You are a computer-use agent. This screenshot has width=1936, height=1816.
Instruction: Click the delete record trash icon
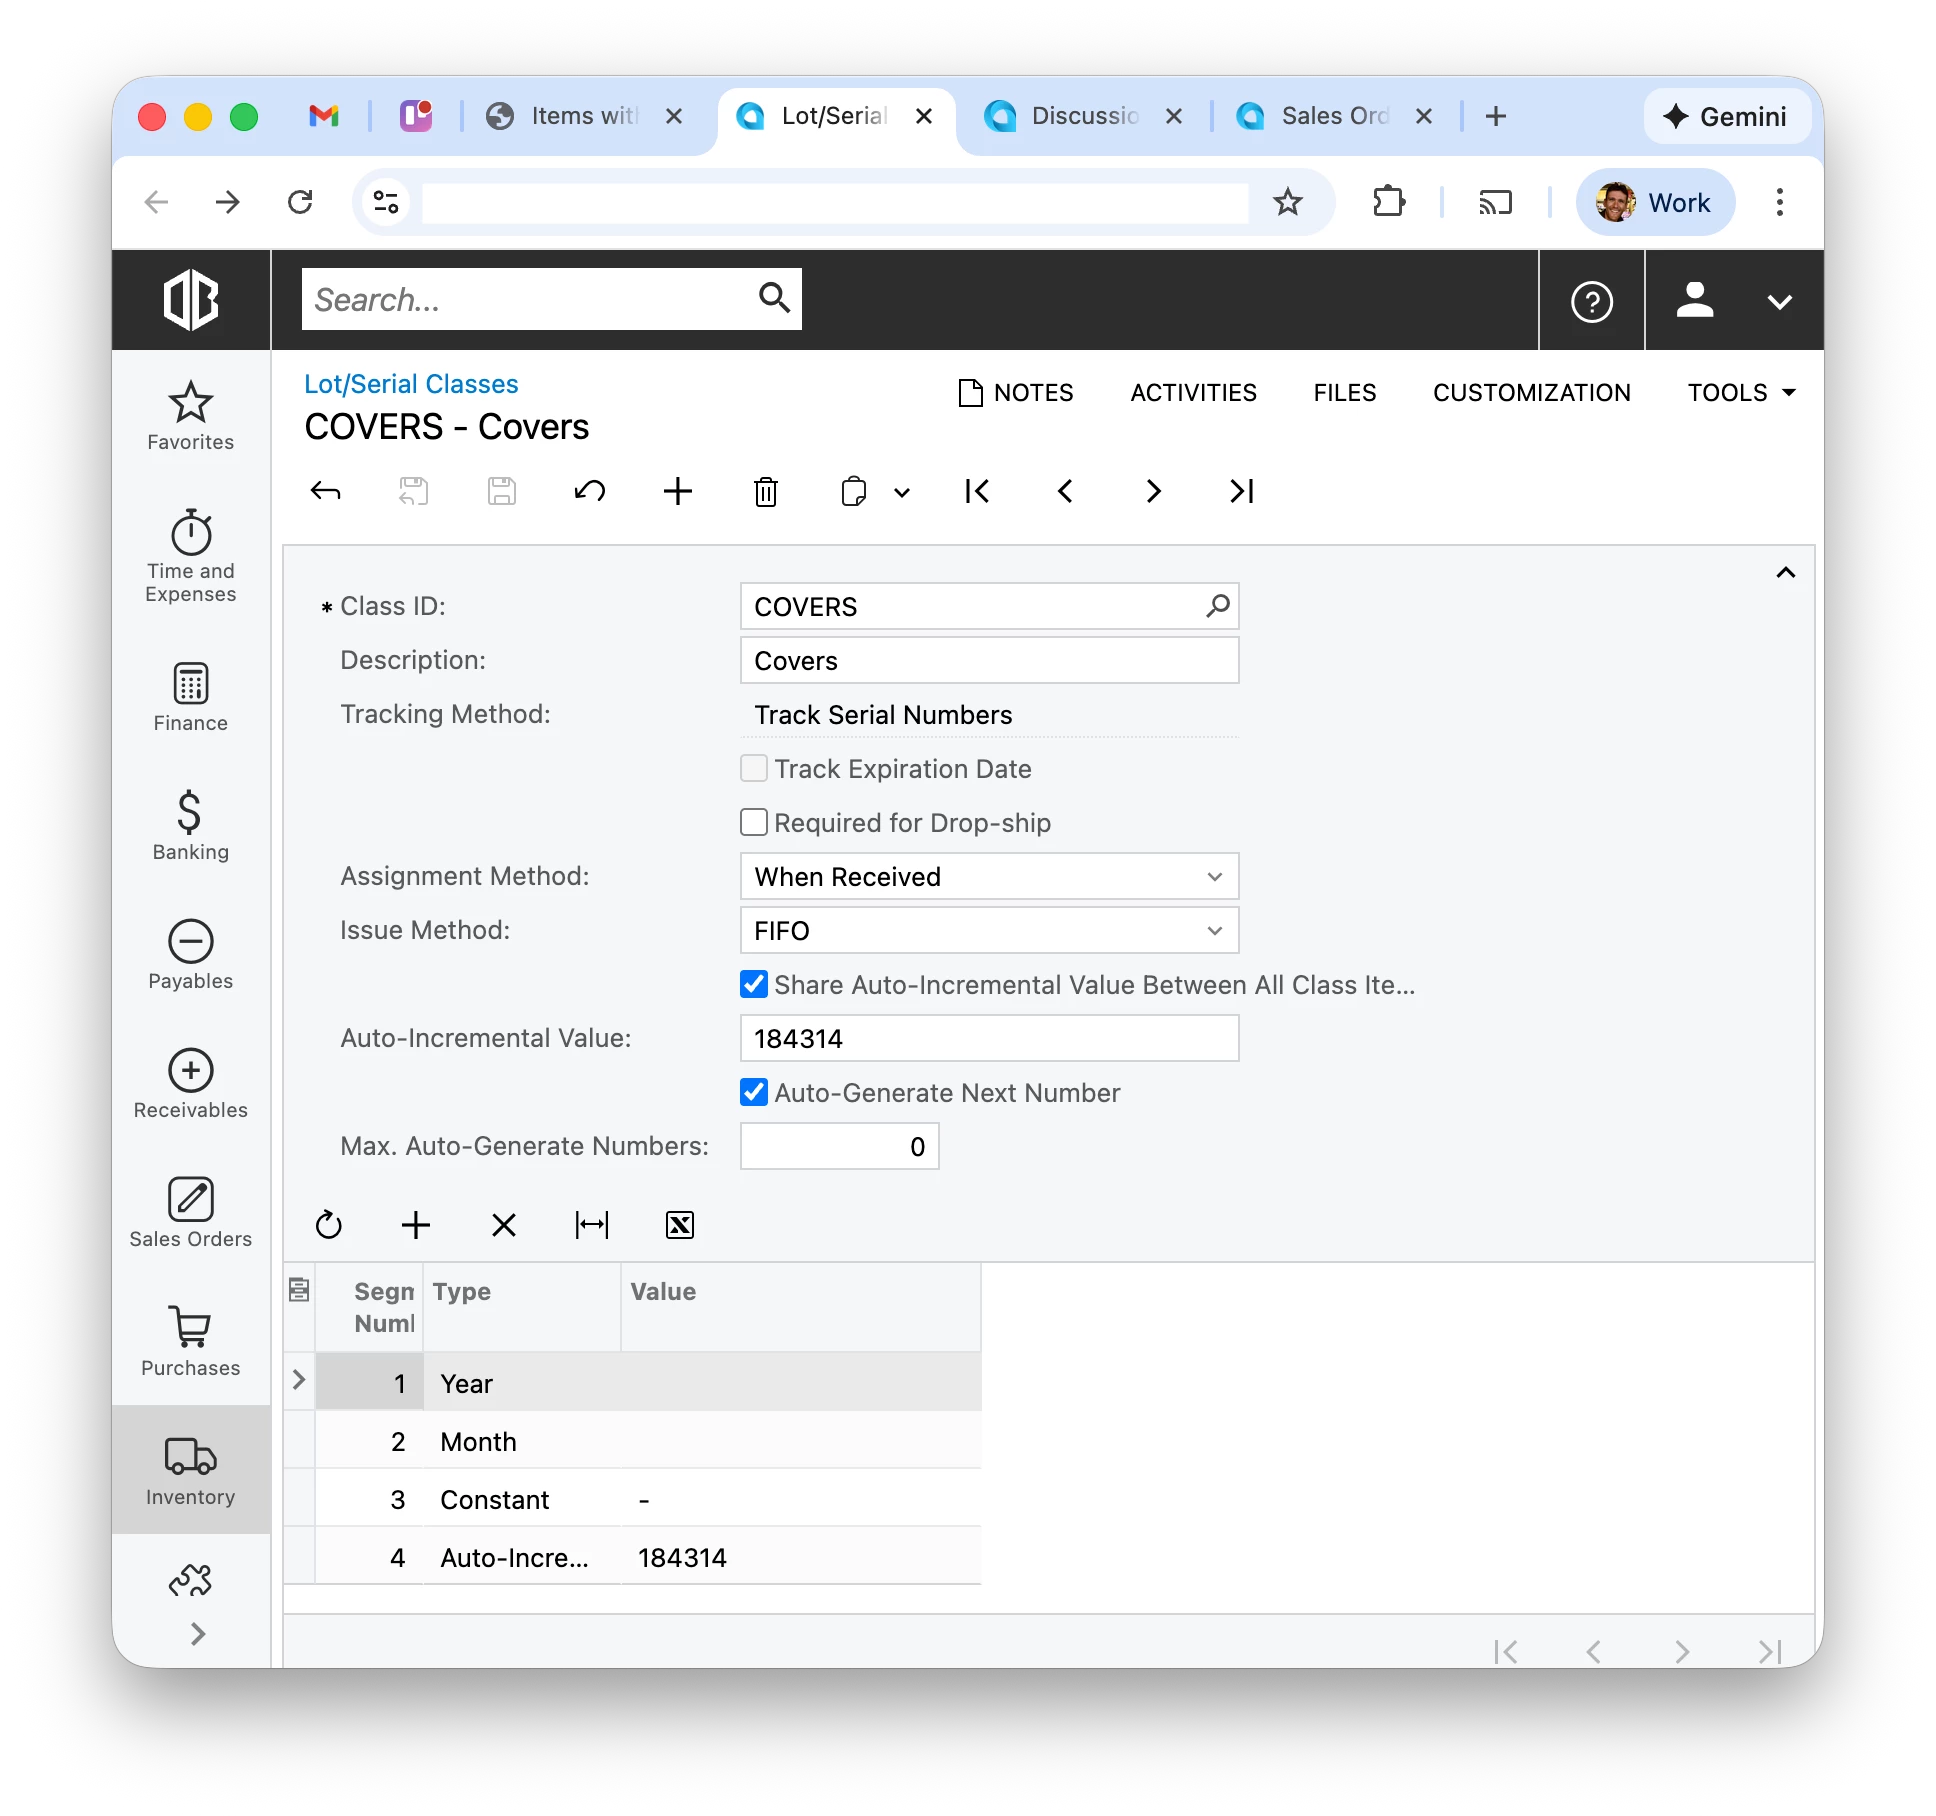coord(765,491)
